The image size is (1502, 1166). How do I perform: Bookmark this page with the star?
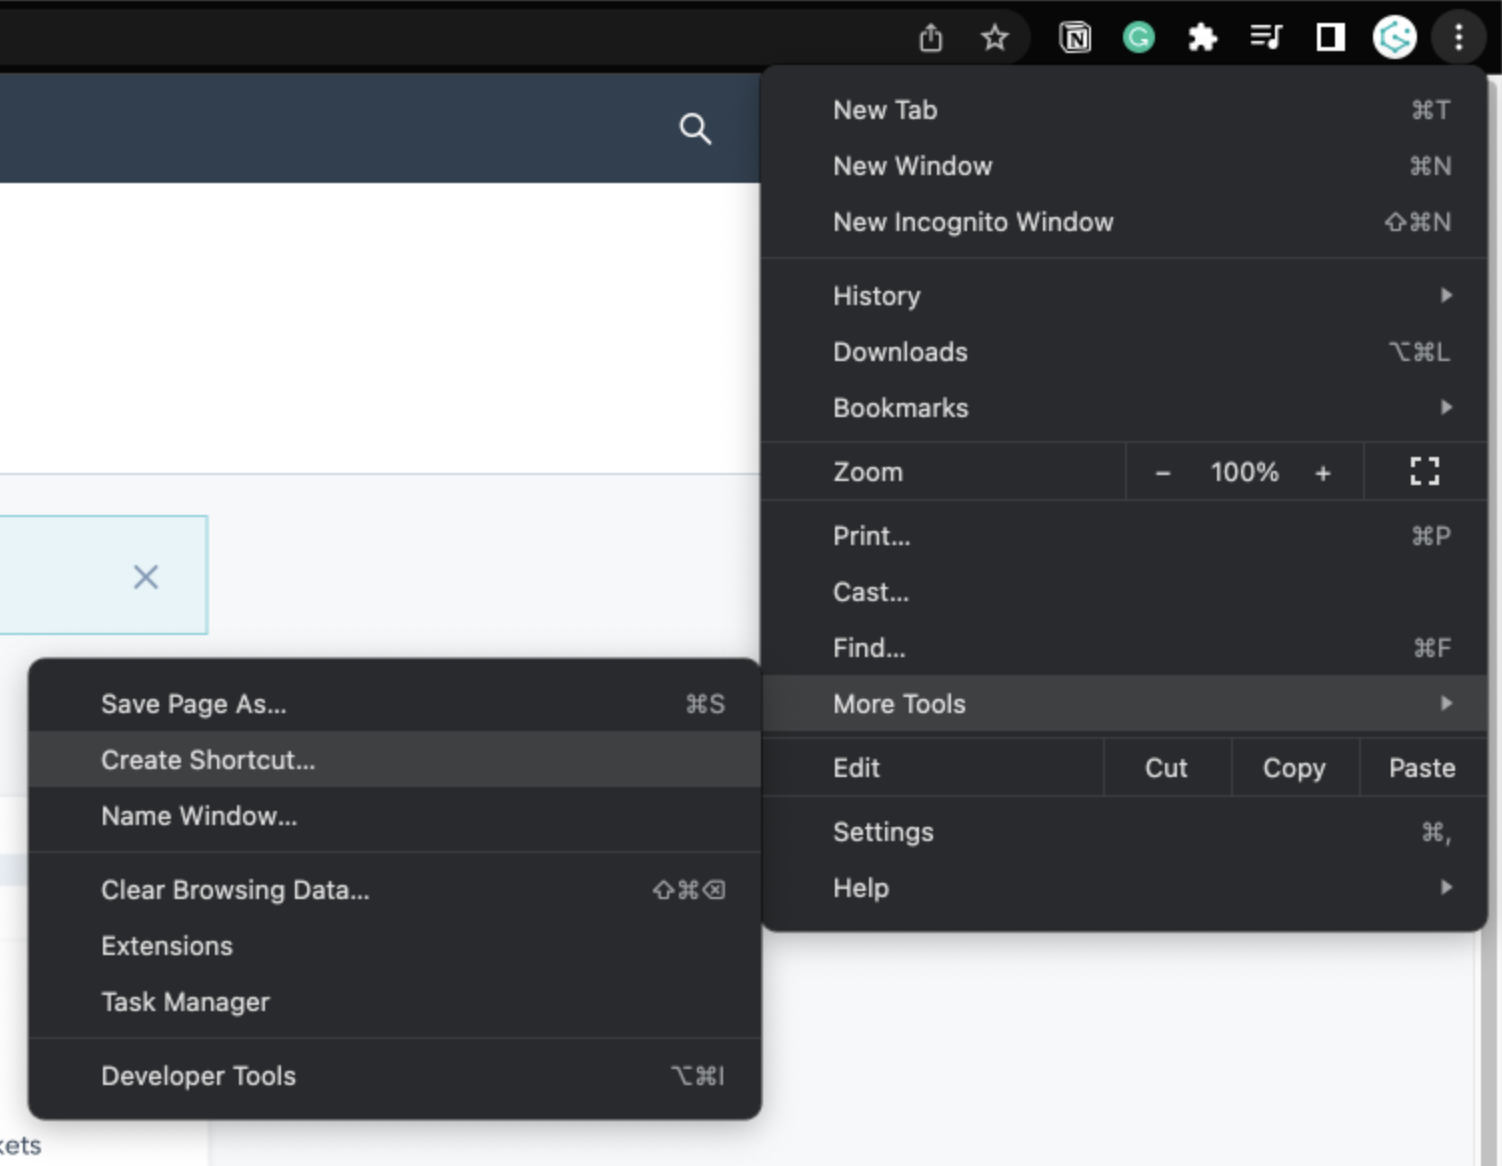pos(995,38)
